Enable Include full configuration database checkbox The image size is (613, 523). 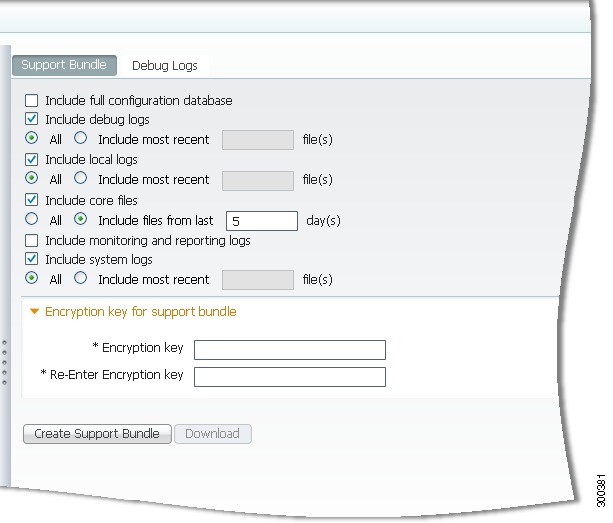click(31, 100)
